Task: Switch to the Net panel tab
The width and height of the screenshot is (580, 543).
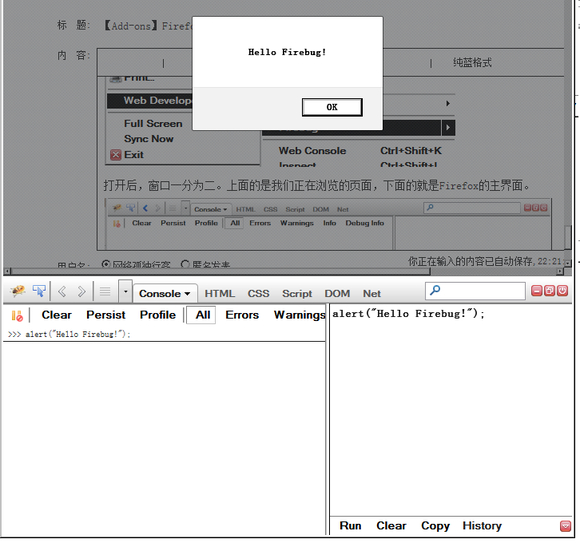Action: click(372, 294)
